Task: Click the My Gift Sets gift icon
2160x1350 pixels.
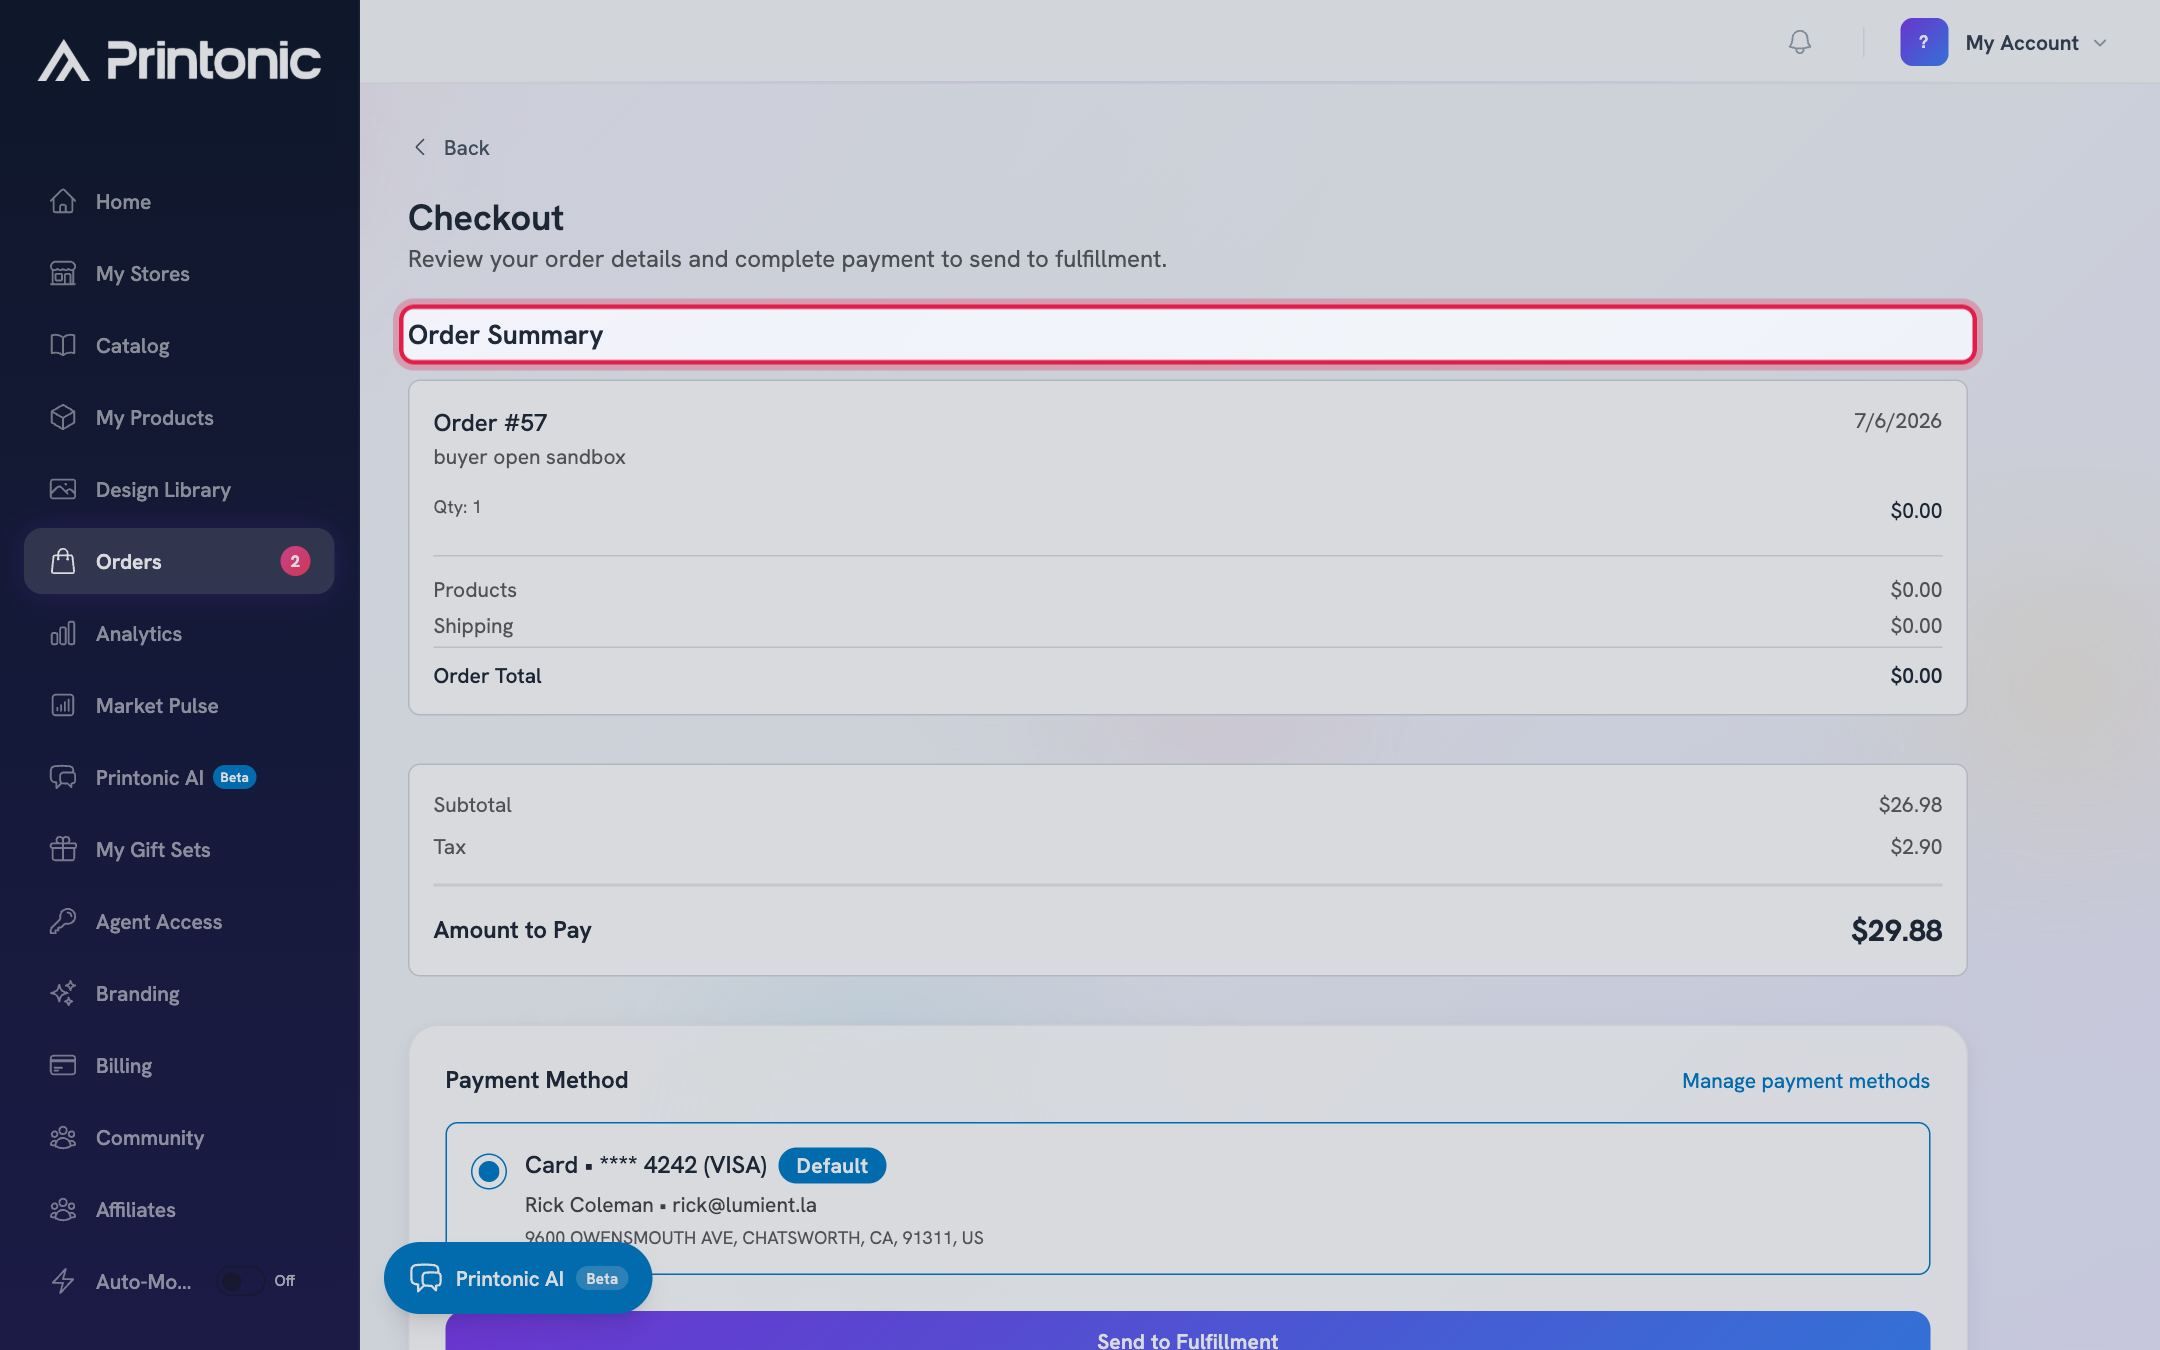Action: click(63, 849)
